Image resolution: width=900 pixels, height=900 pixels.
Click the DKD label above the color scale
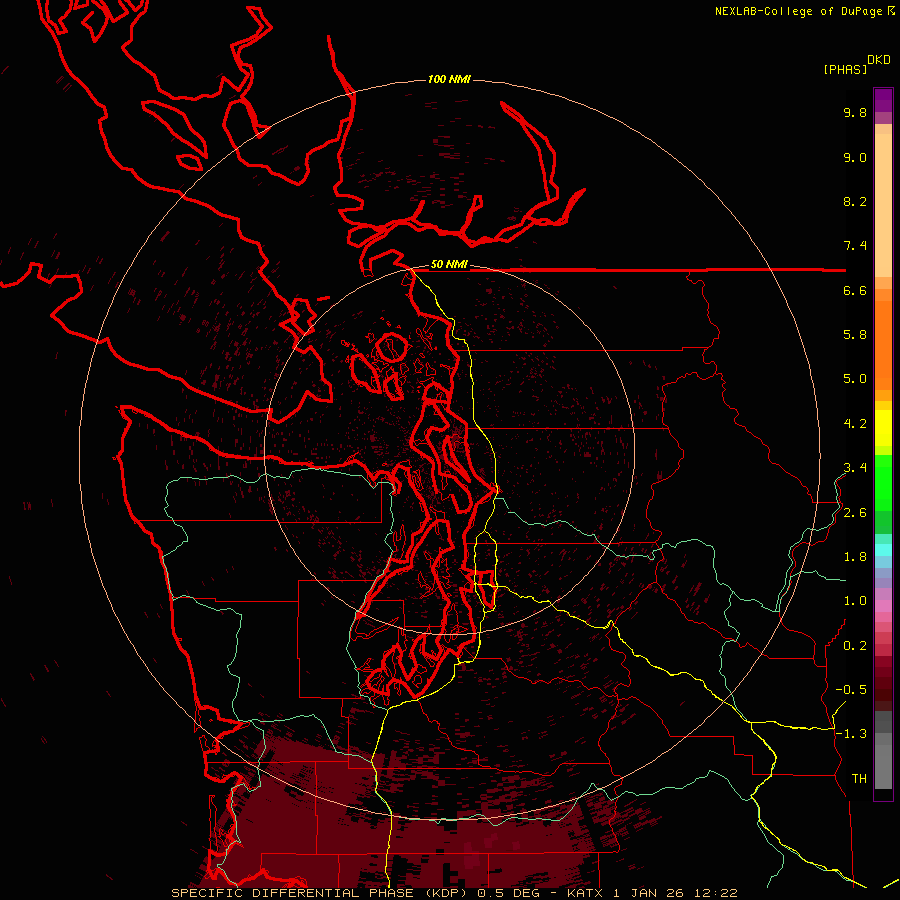coord(879,59)
